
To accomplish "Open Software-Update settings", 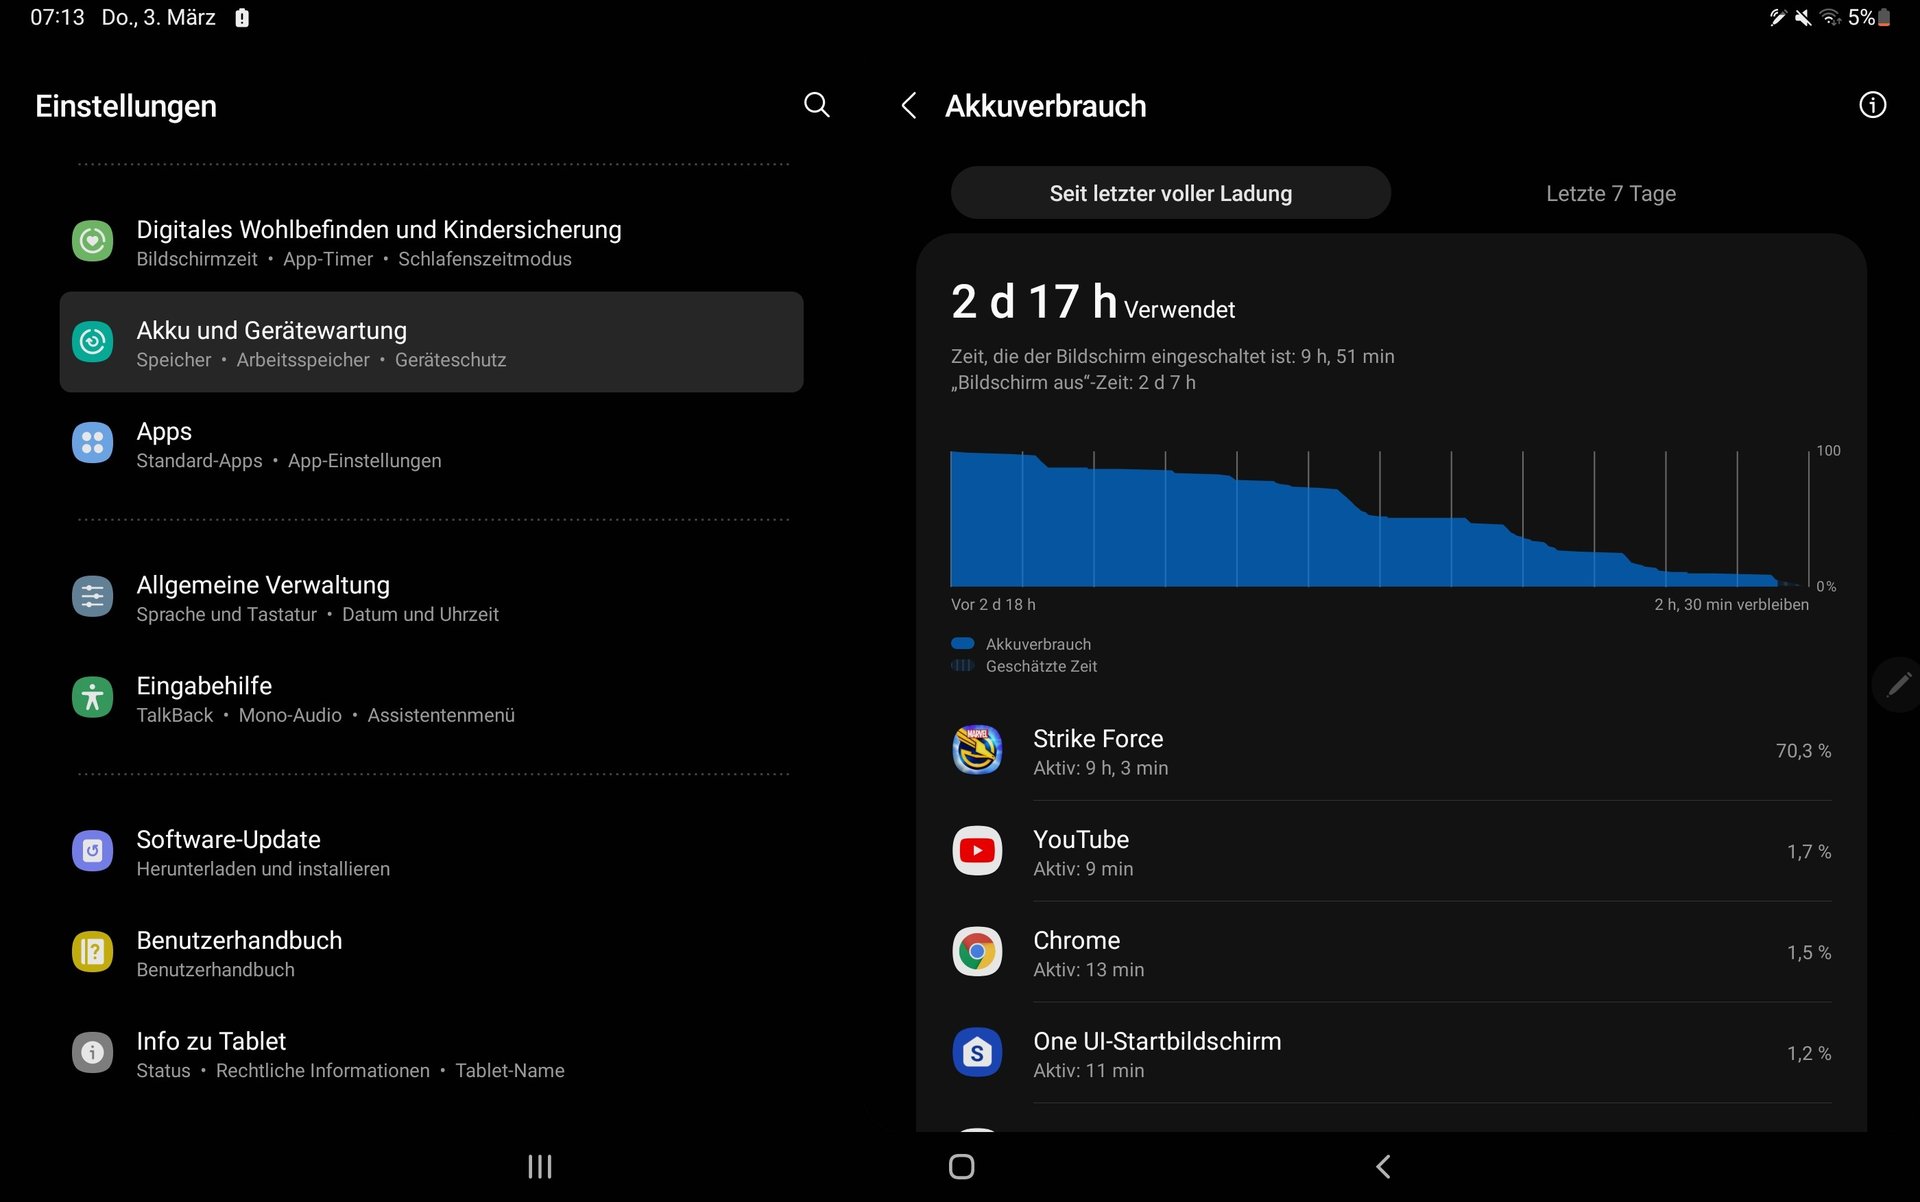I will 431,852.
